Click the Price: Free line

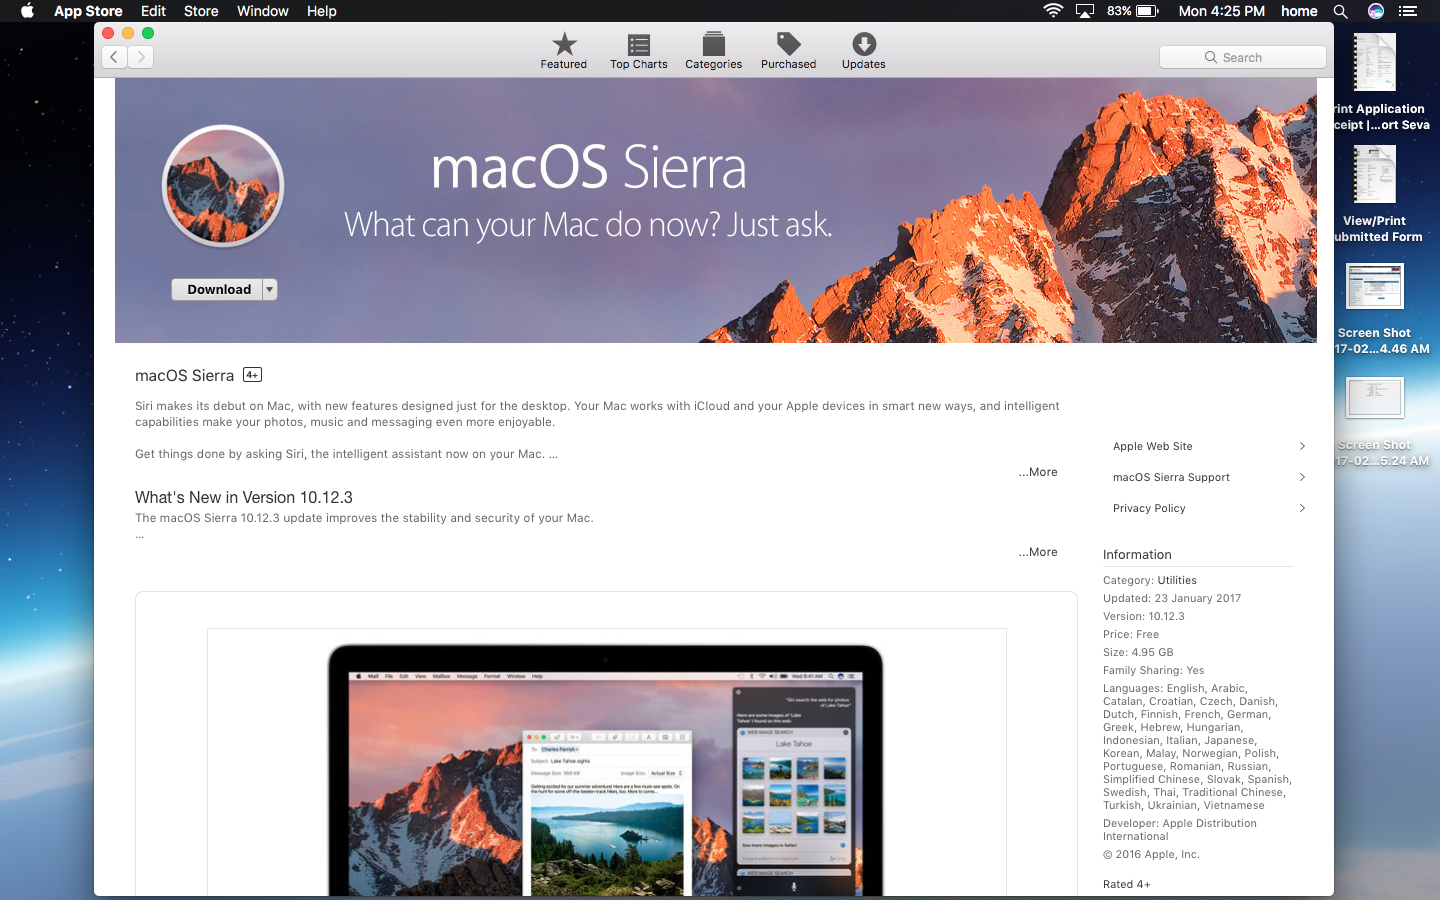1131,634
